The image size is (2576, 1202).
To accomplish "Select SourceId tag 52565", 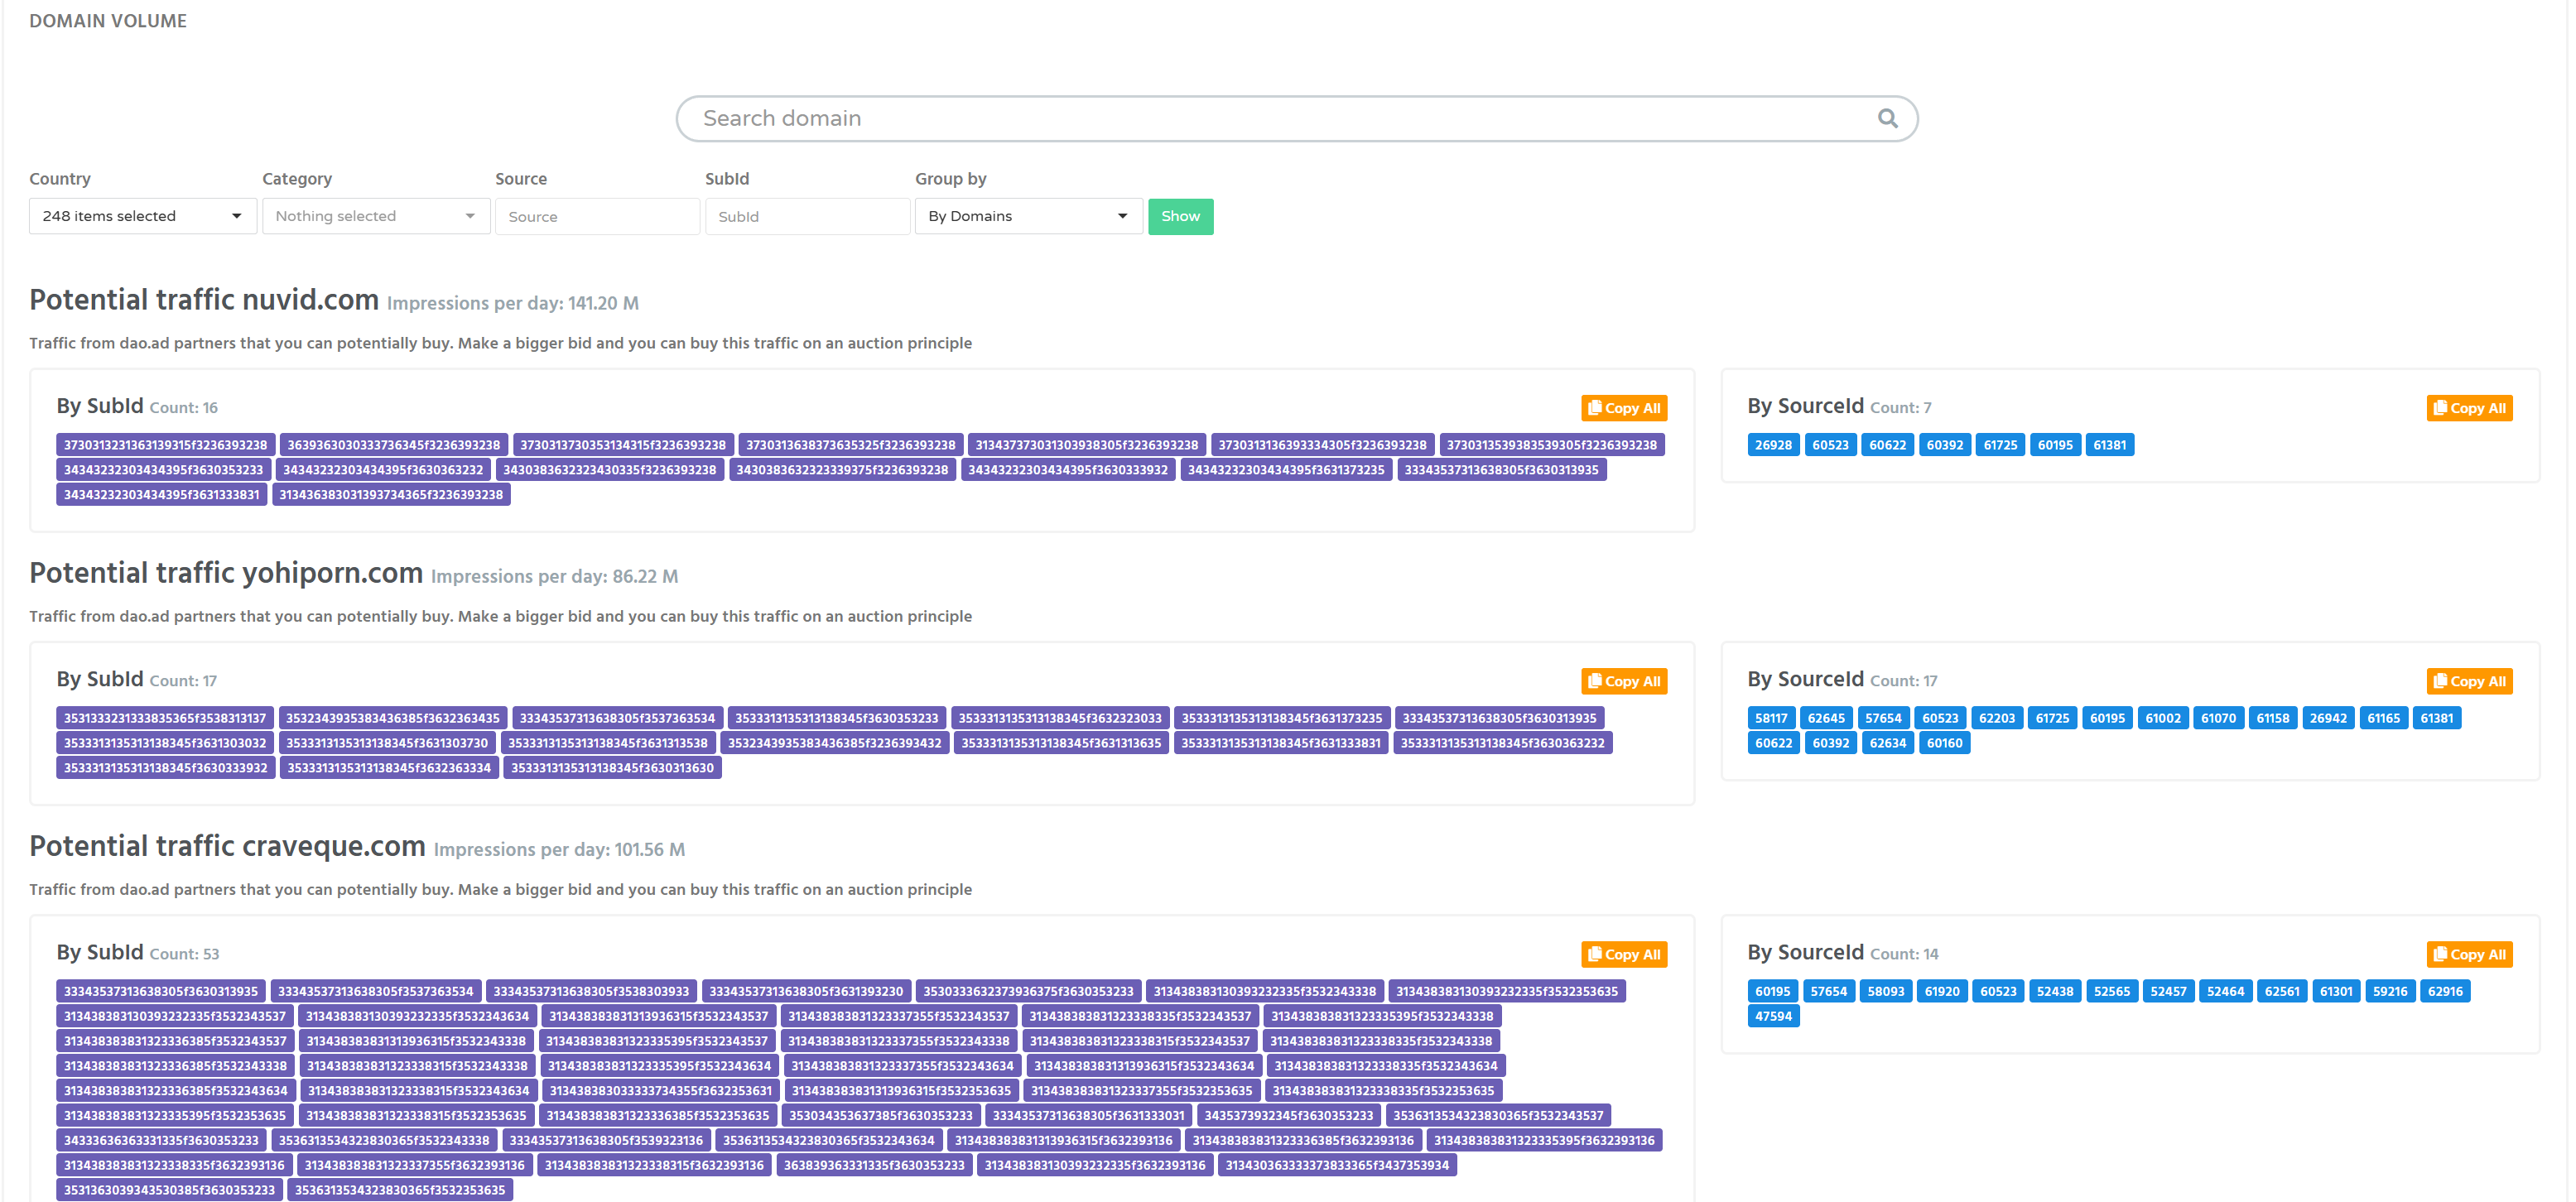I will pyautogui.click(x=2111, y=991).
